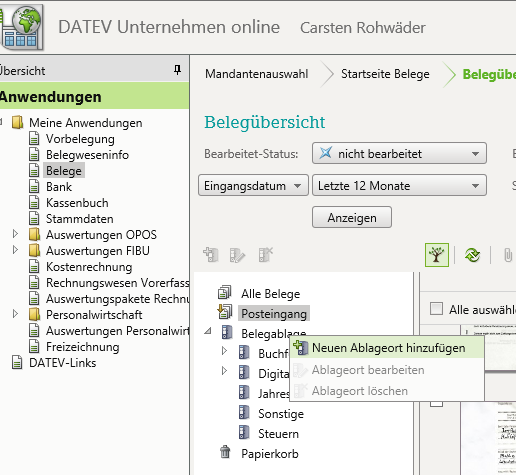Collapse the Belegablage tree node
The image size is (516, 475).
coord(208,331)
